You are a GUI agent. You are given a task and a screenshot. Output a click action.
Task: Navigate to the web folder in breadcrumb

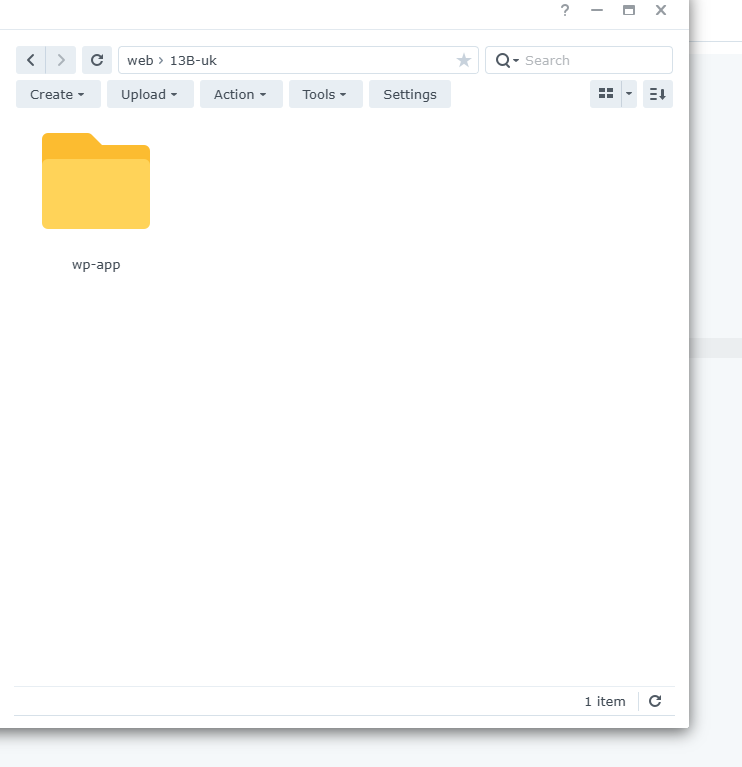point(140,60)
